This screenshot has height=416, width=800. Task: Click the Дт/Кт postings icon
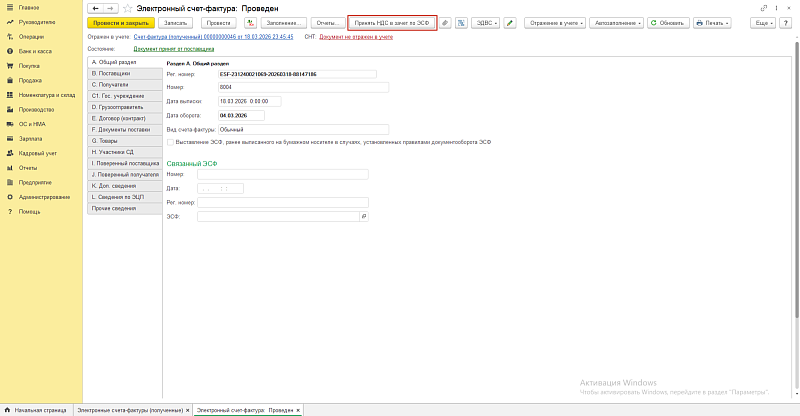tap(250, 22)
